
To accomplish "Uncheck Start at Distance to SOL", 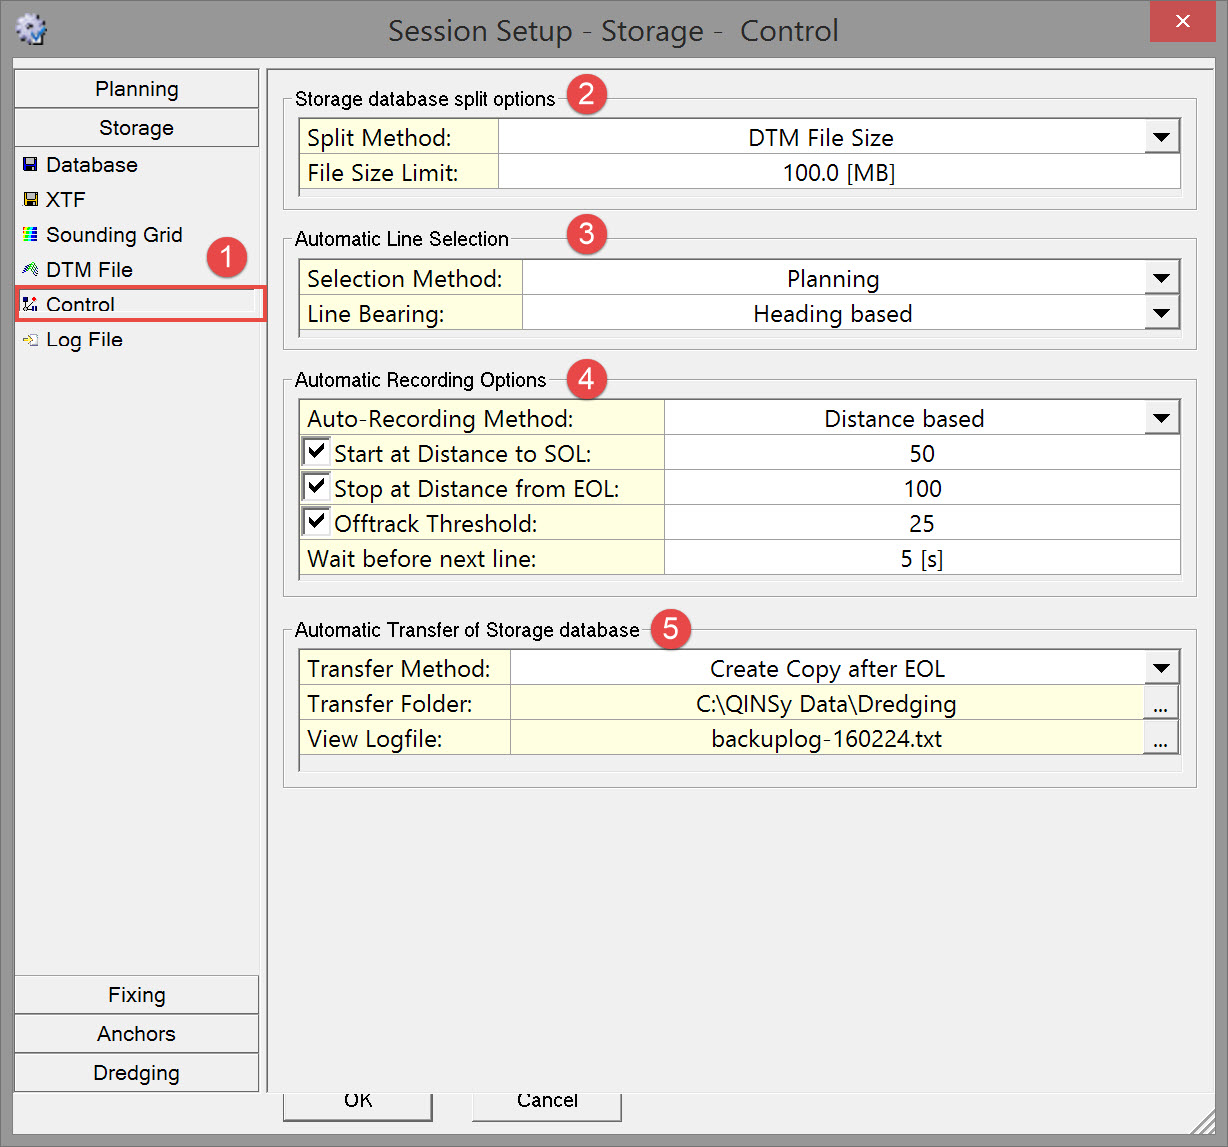I will tap(317, 452).
